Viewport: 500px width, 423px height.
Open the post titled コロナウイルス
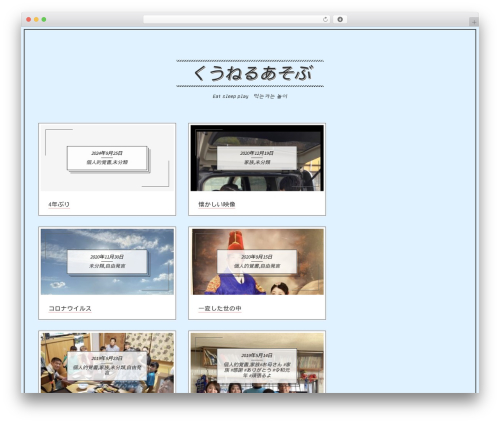tap(70, 308)
